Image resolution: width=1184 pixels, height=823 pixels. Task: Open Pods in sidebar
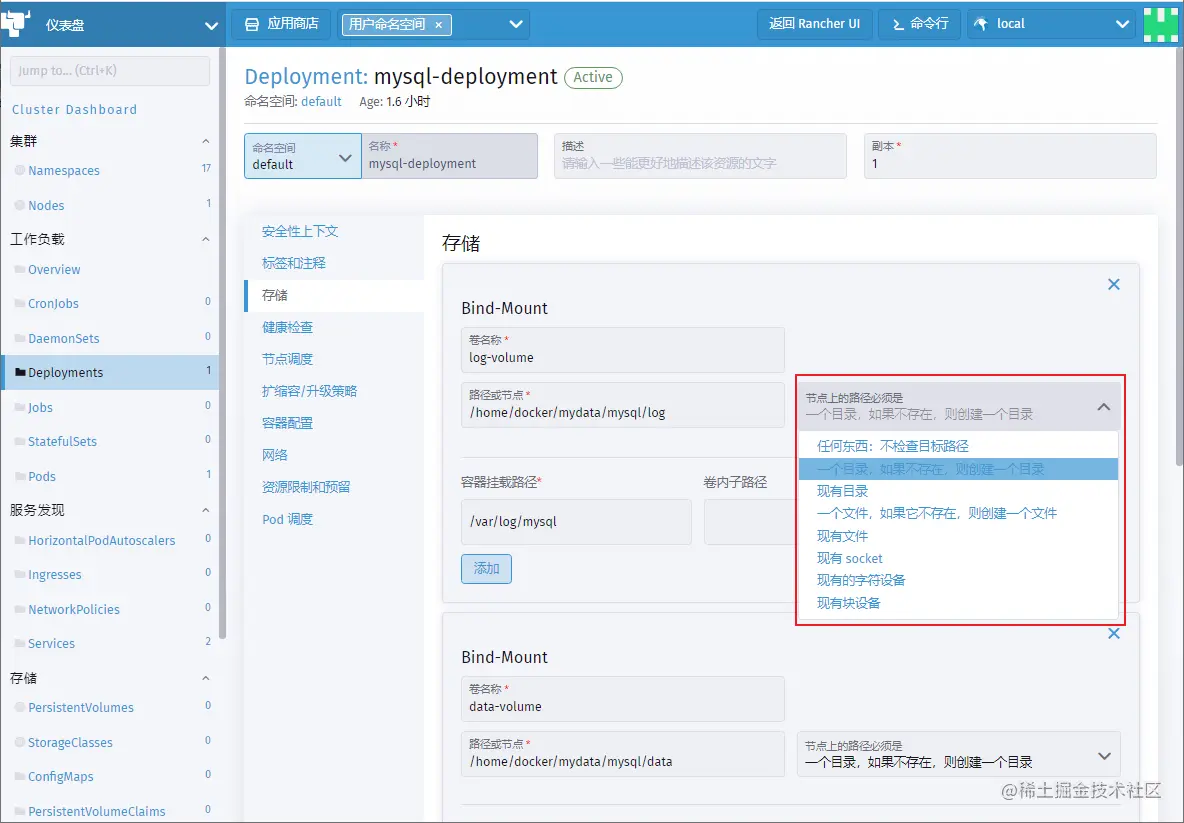click(42, 476)
